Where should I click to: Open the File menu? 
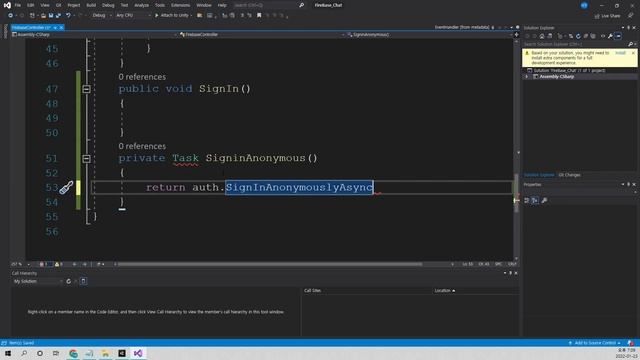pos(18,5)
